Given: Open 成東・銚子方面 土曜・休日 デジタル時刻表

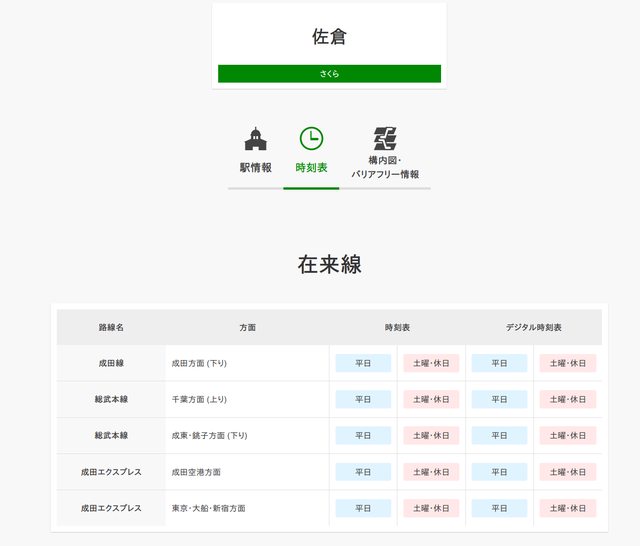Looking at the screenshot, I should click(x=567, y=436).
